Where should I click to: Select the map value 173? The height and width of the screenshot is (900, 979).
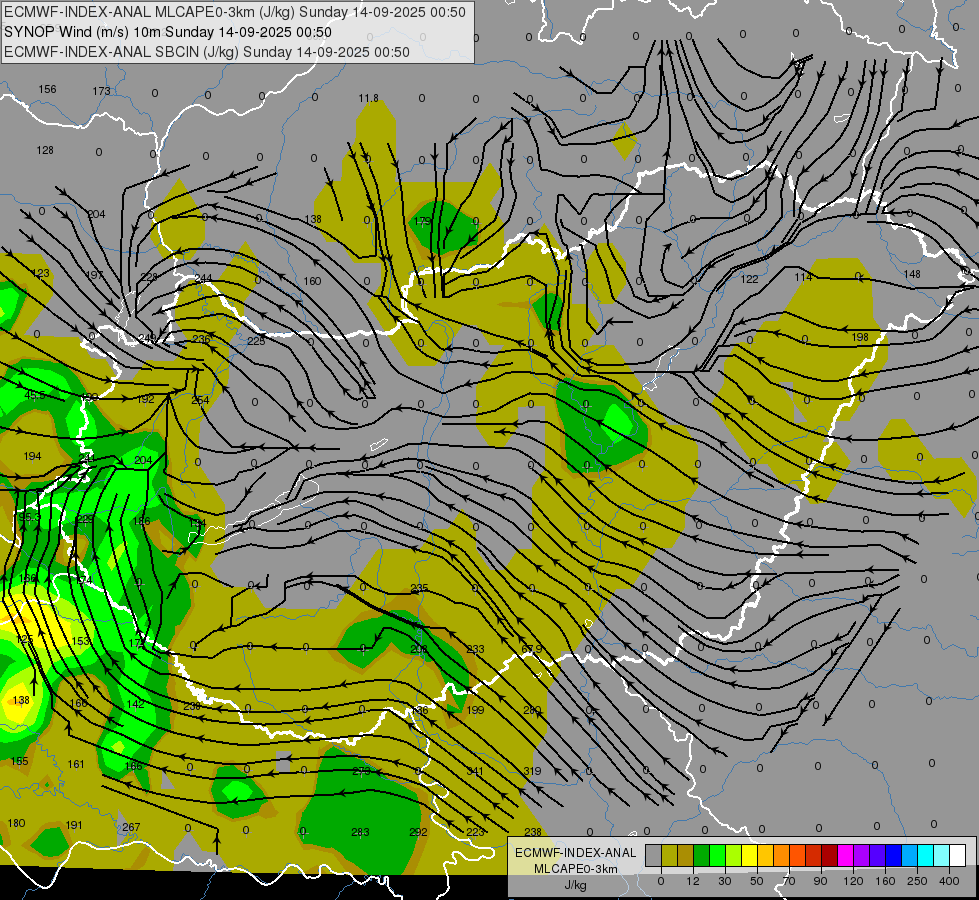click(101, 91)
